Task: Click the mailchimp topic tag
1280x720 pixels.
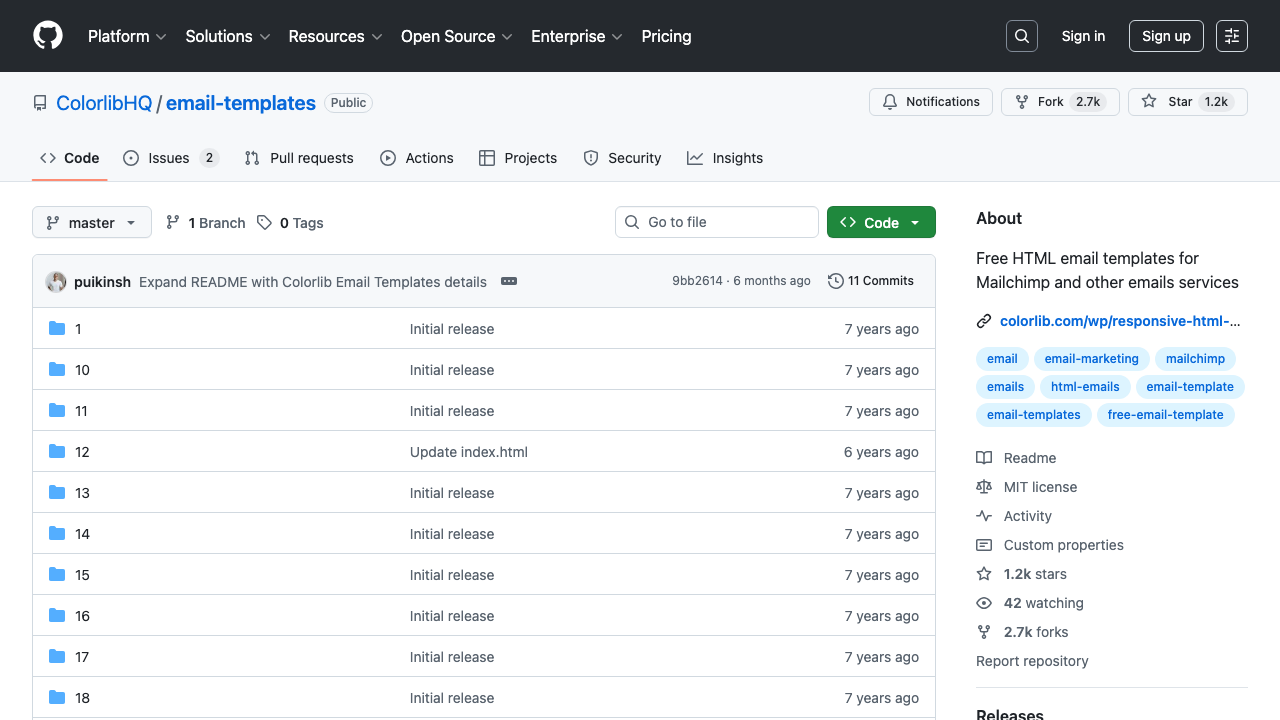Action: coord(1195,359)
